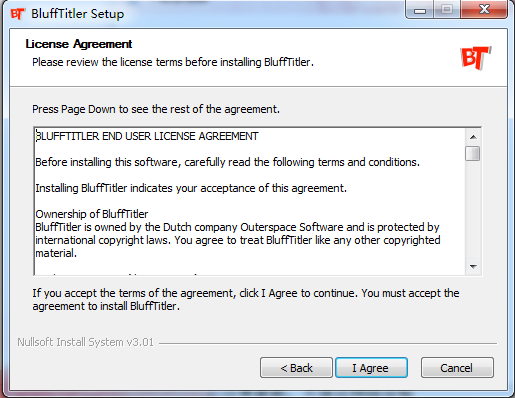Click the Press Page Down instruction text
The height and width of the screenshot is (398, 515).
point(156,109)
